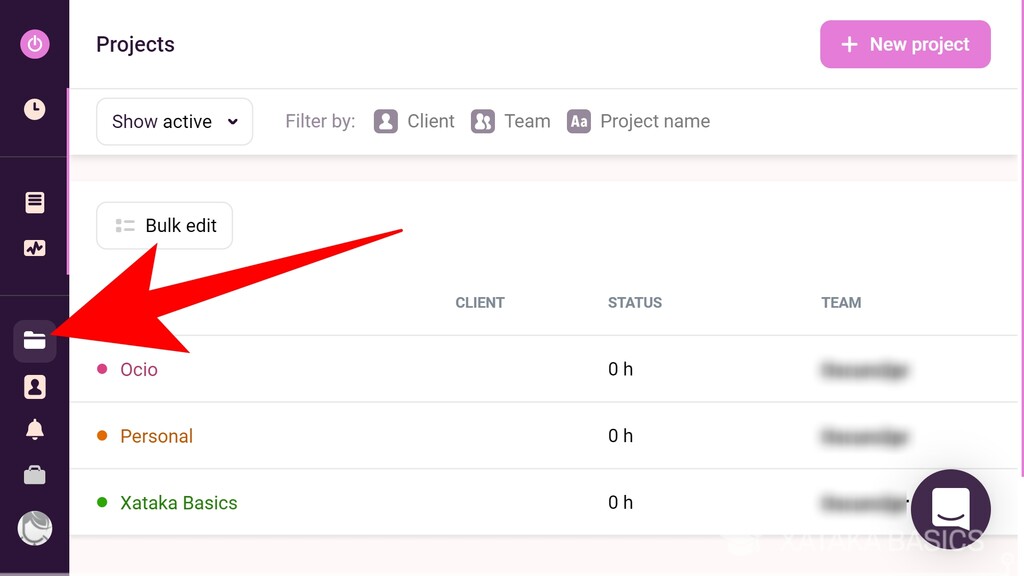Open the briefcase workspace icon
This screenshot has width=1024, height=576.
point(35,475)
